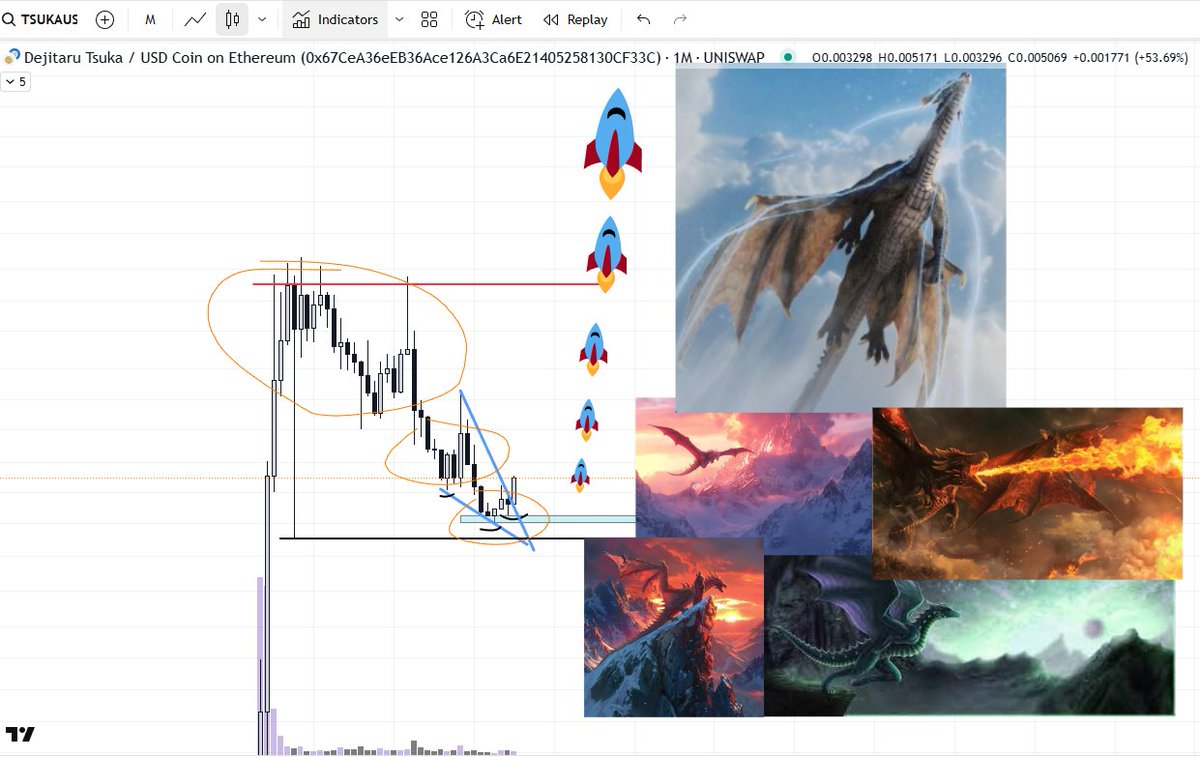Select the large sky dragon image
The width and height of the screenshot is (1200, 757).
[840, 238]
